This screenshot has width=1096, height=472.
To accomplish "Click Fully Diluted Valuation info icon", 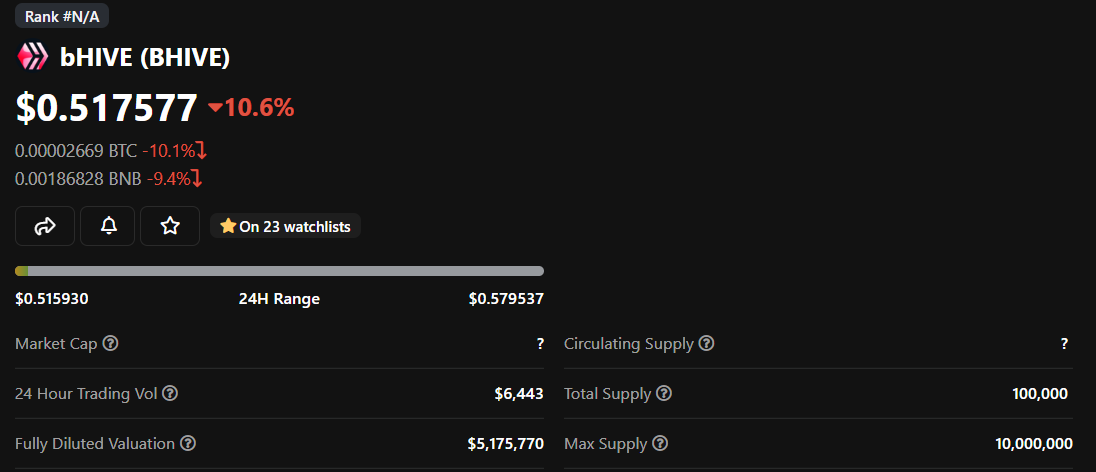I will click(x=188, y=443).
